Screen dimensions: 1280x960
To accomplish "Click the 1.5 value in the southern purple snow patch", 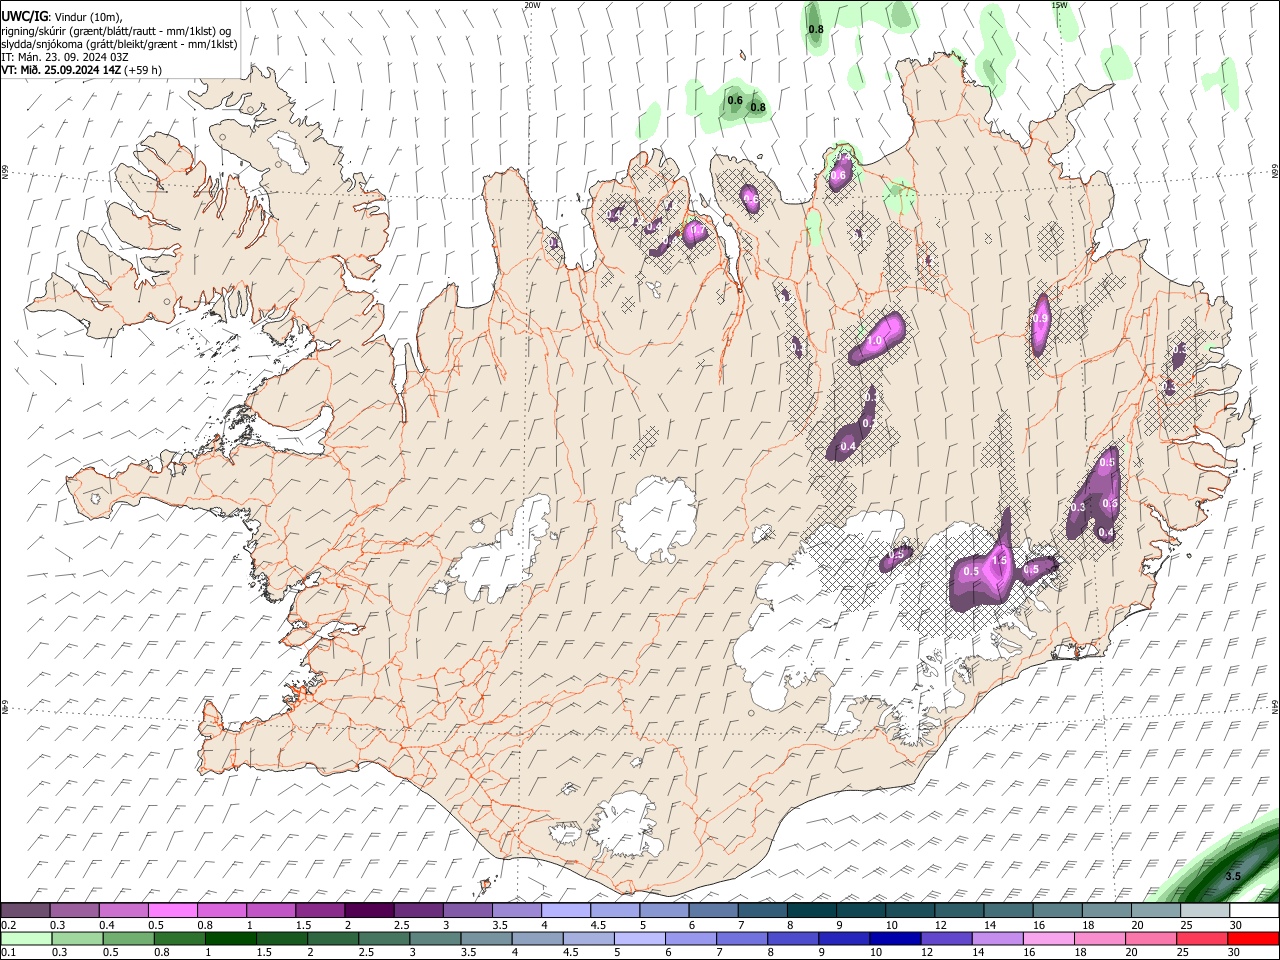I will [x=998, y=562].
